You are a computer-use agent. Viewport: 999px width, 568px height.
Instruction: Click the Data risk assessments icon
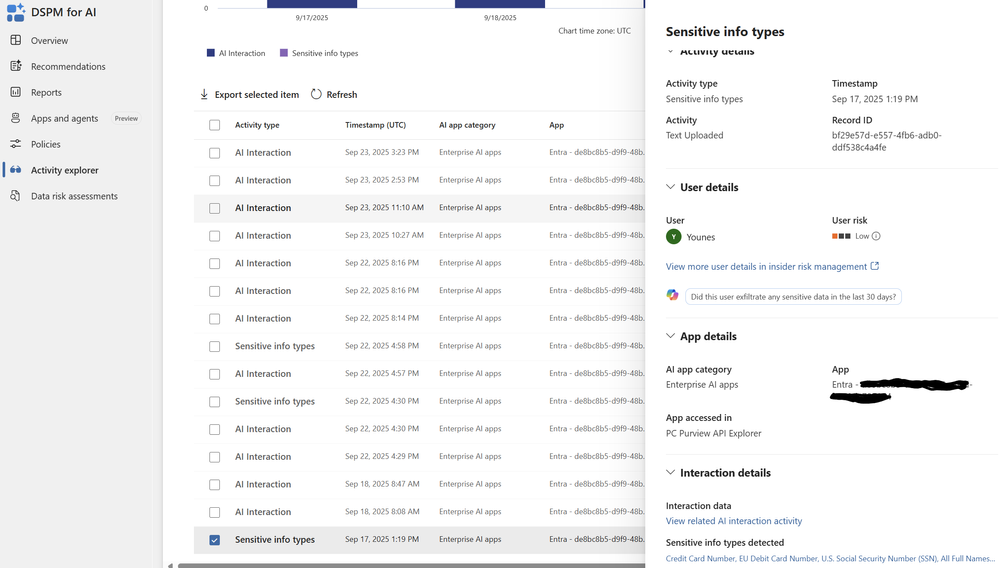(x=15, y=196)
